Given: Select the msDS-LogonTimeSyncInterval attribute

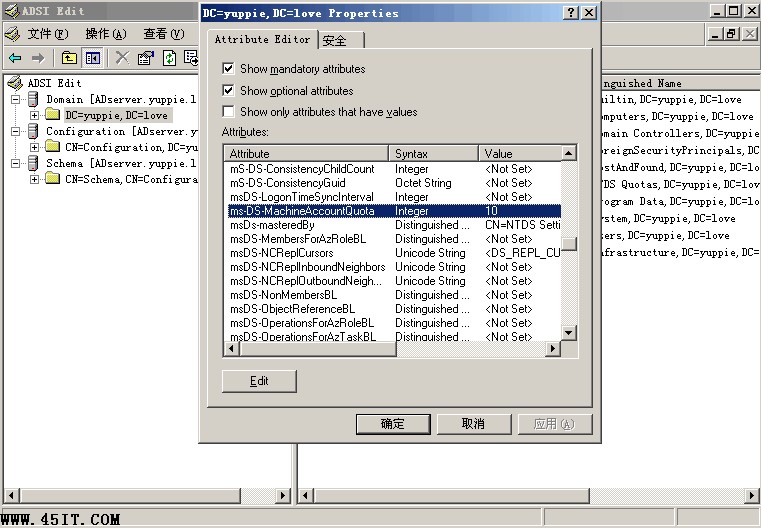Looking at the screenshot, I should tap(301, 197).
